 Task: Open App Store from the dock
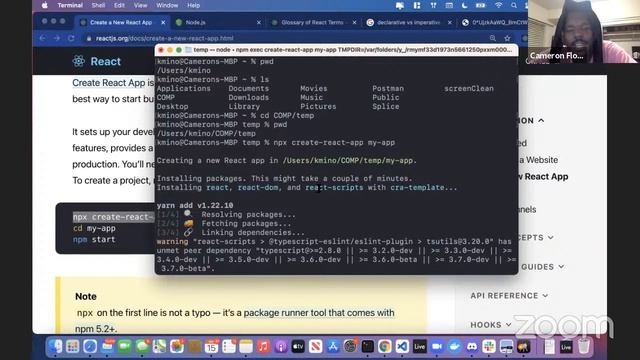pos(333,347)
